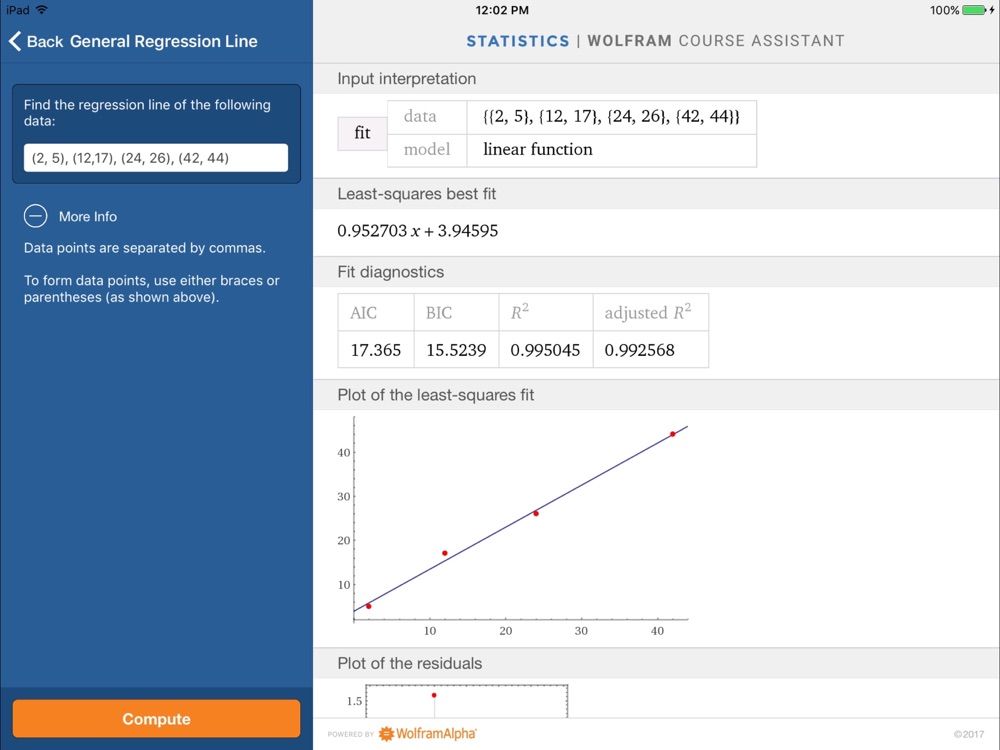1000x750 pixels.
Task: Tap the 'WOLFRAM COURSE ASSISTANT' title text
Action: [x=716, y=41]
